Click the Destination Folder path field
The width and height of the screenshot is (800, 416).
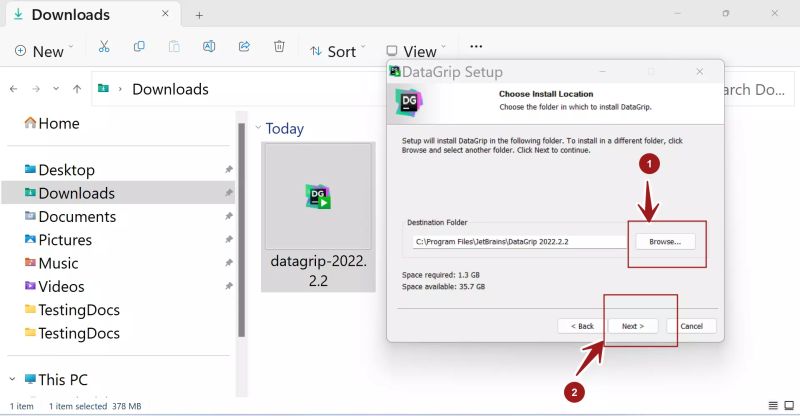coord(520,242)
